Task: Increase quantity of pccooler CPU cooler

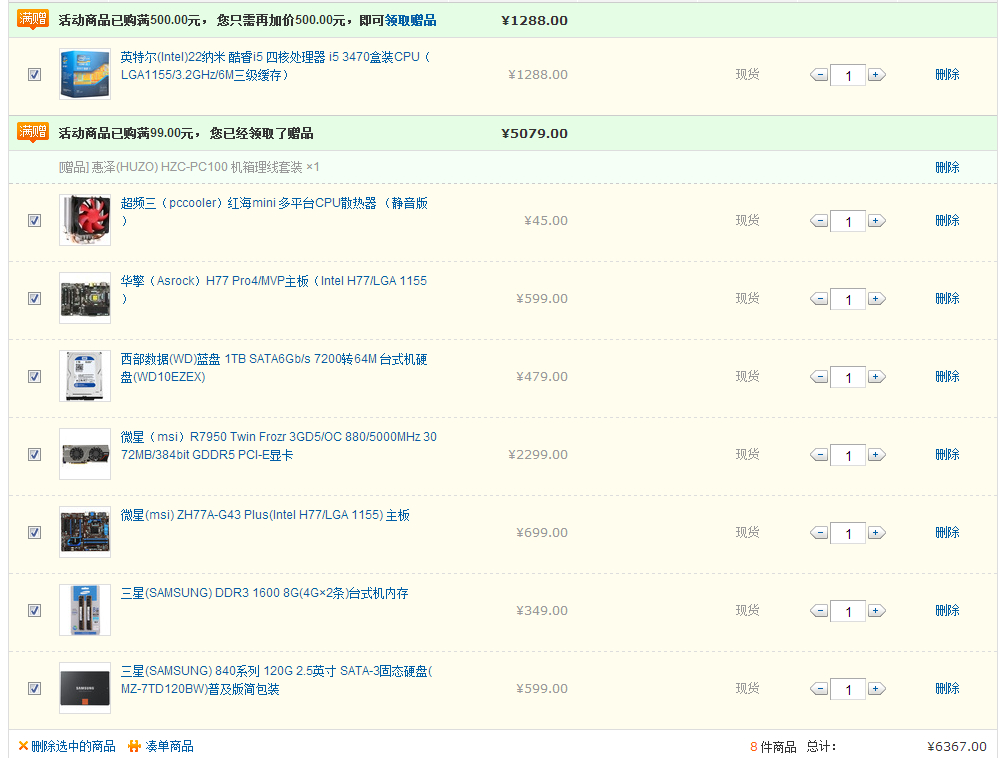Action: (x=877, y=221)
